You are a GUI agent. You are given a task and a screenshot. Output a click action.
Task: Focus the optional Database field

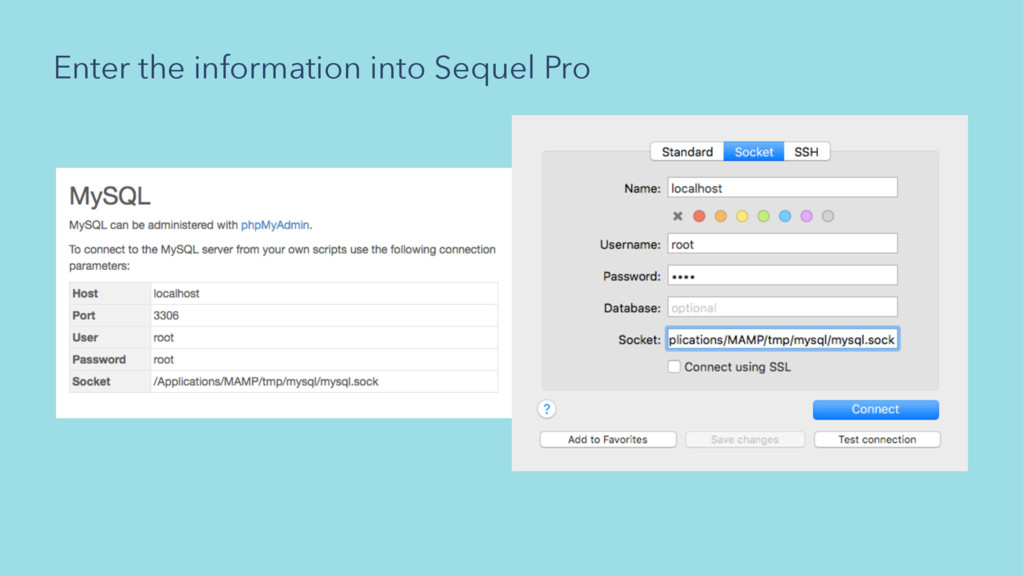point(782,308)
